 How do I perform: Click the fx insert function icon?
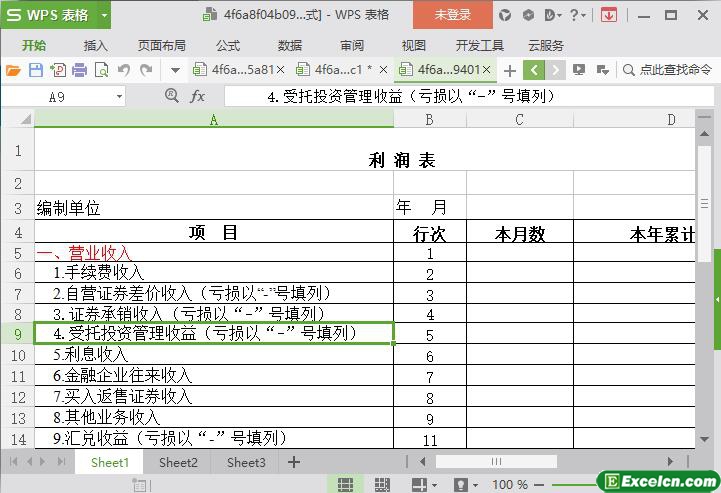197,96
